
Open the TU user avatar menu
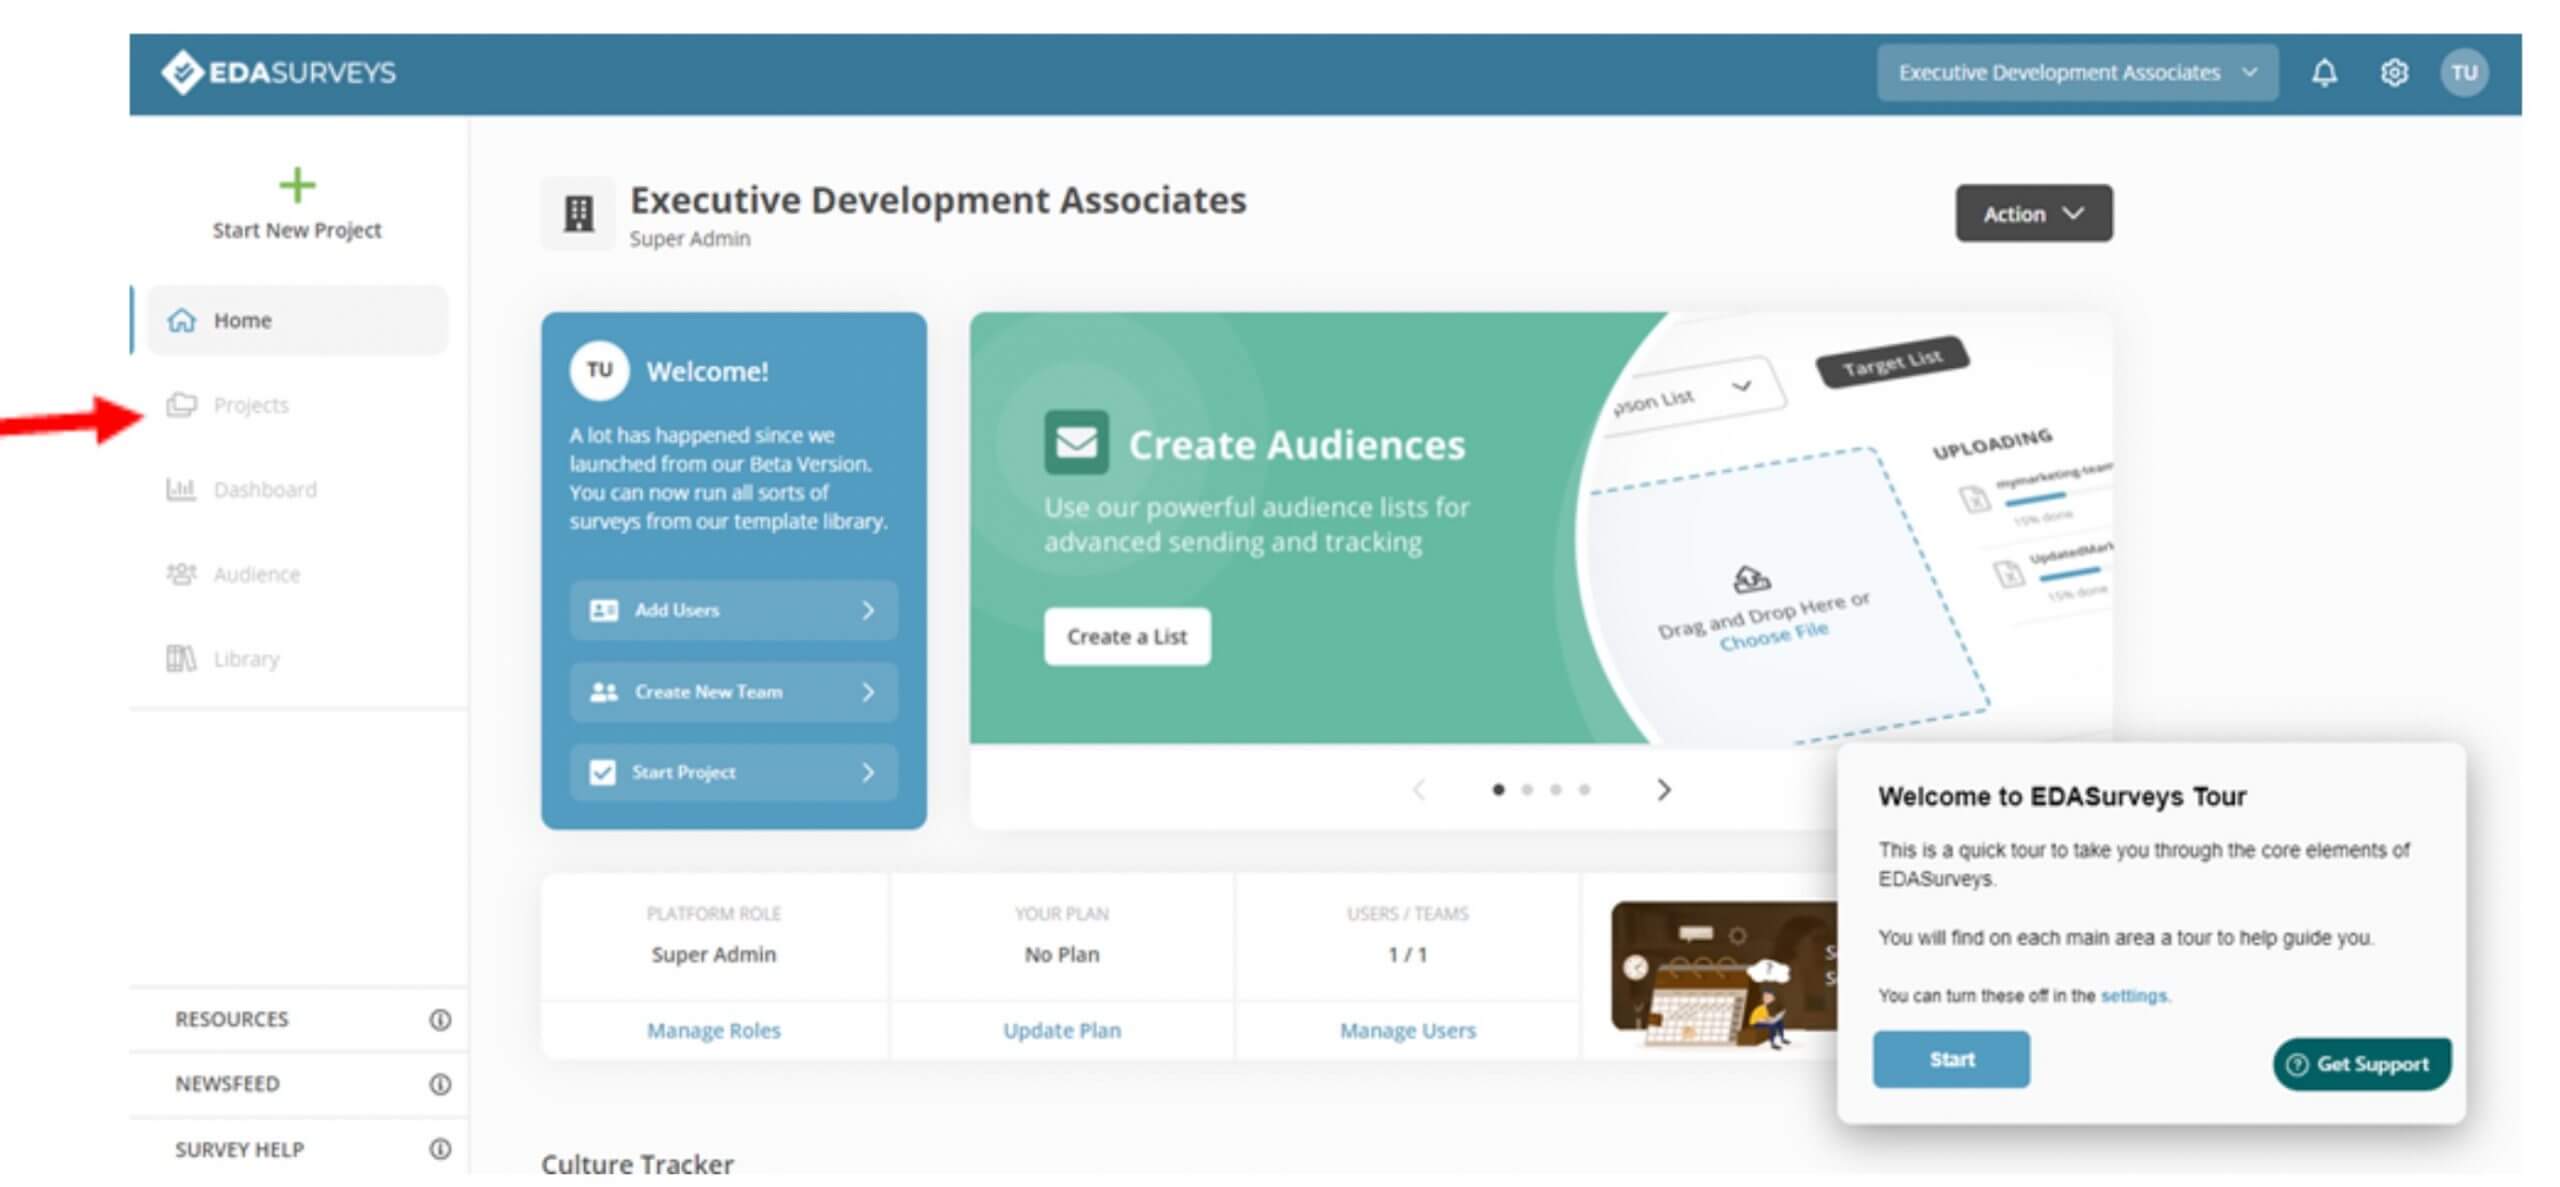(x=2464, y=72)
